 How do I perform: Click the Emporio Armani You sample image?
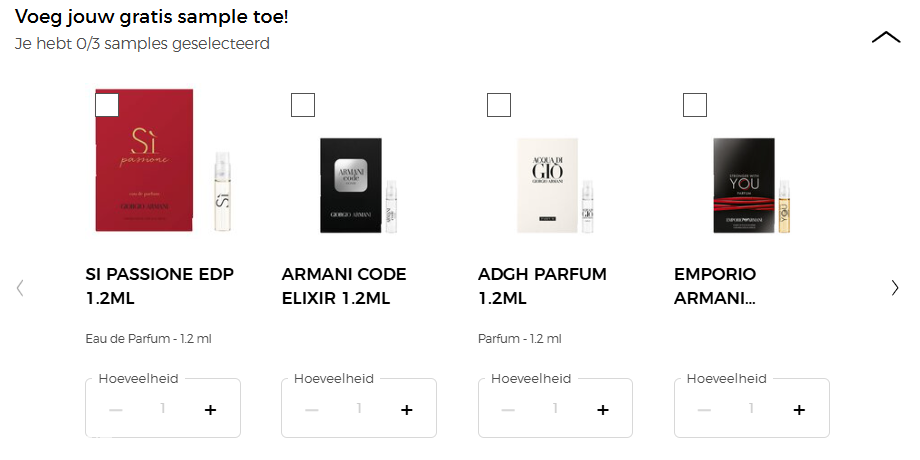point(751,185)
